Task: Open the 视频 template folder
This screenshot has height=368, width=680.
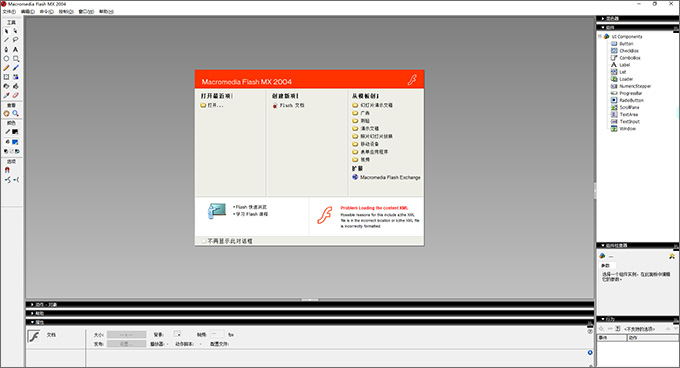Action: point(361,160)
